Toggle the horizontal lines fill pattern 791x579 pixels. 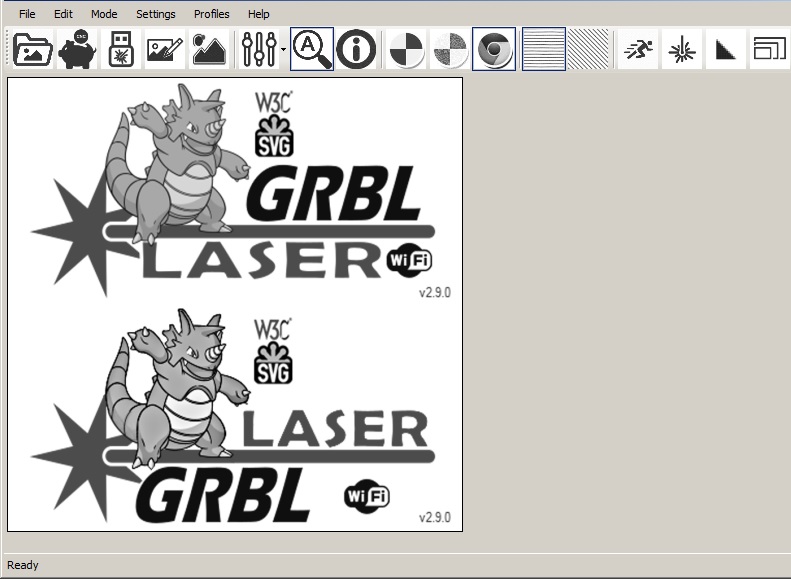(x=544, y=49)
